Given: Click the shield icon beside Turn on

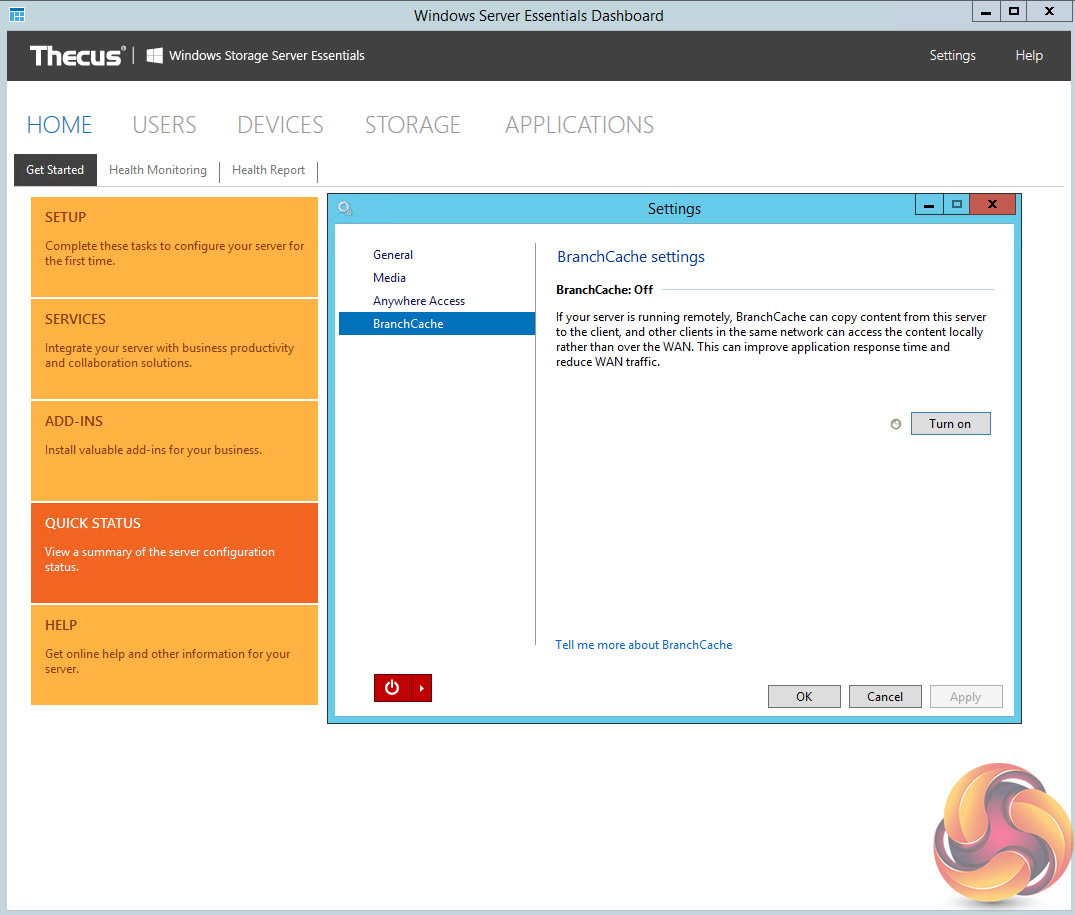Looking at the screenshot, I should [x=895, y=424].
